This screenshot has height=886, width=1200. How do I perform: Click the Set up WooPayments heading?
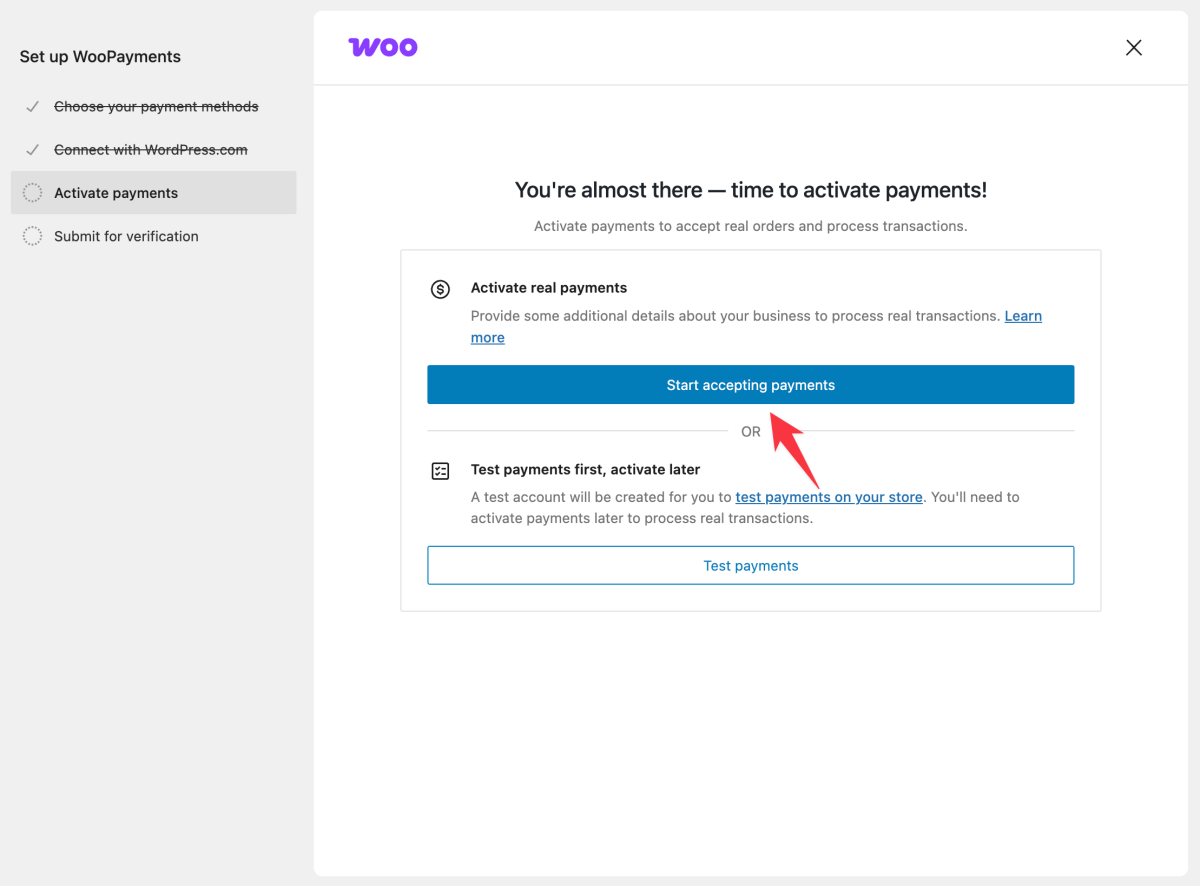click(x=100, y=57)
